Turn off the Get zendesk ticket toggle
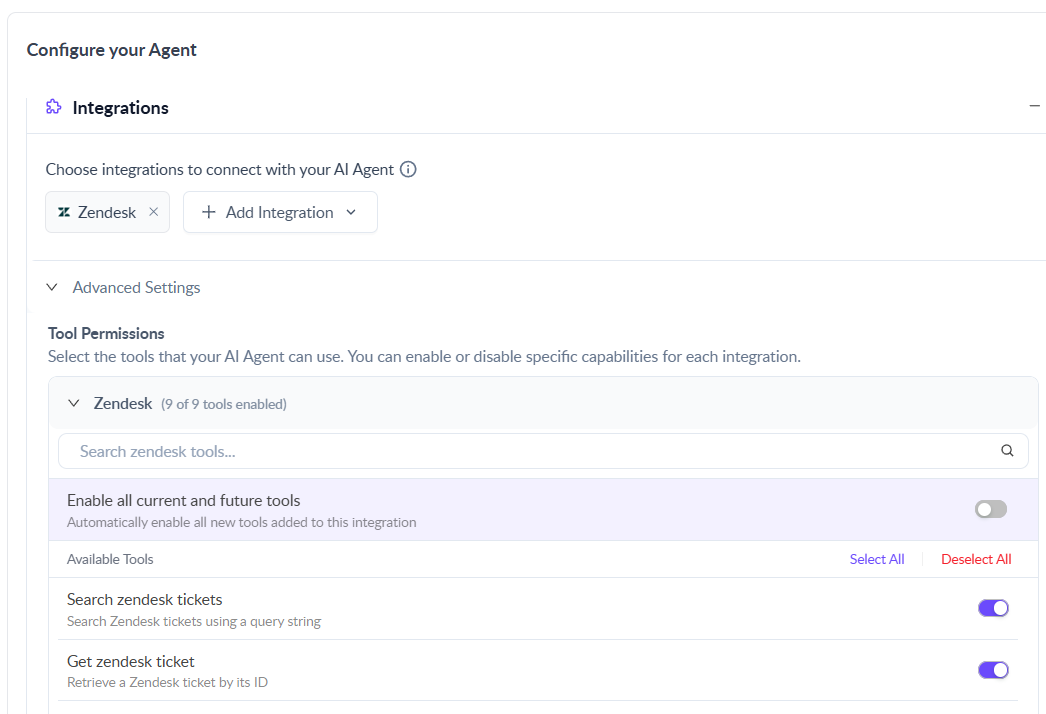Viewport: 1046px width, 714px height. (993, 670)
